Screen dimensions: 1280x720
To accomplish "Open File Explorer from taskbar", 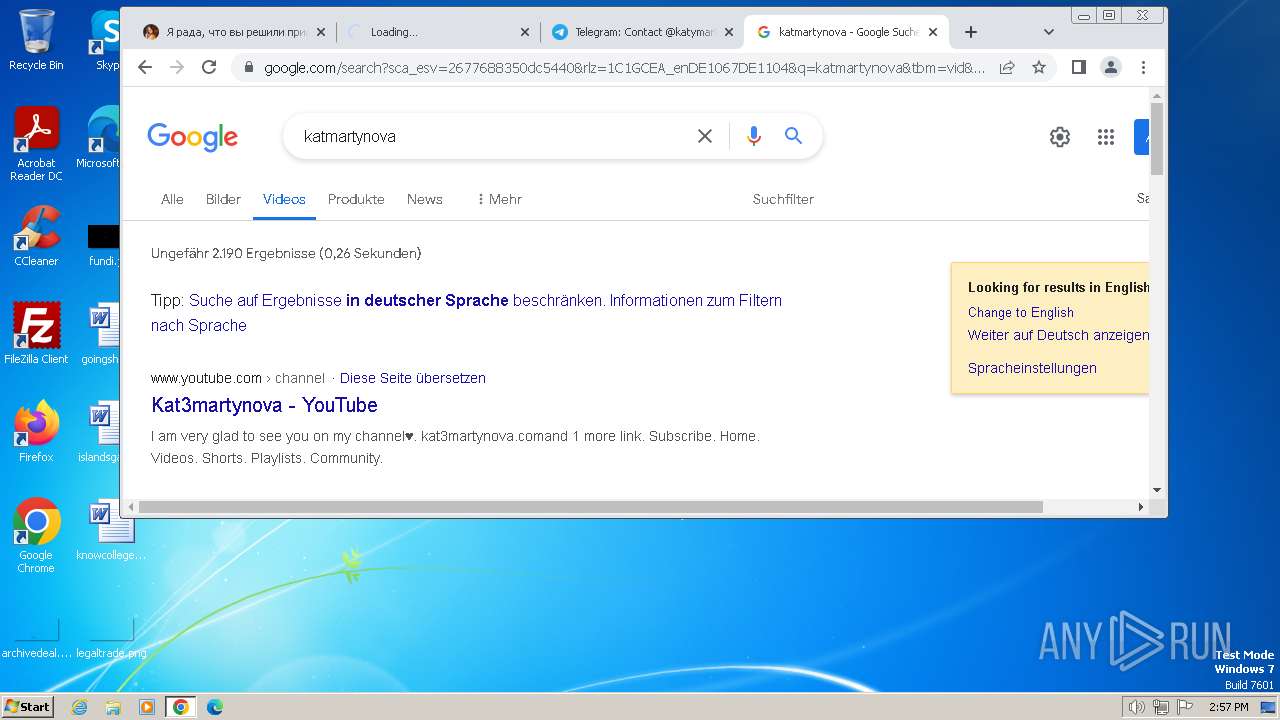I will 113,707.
